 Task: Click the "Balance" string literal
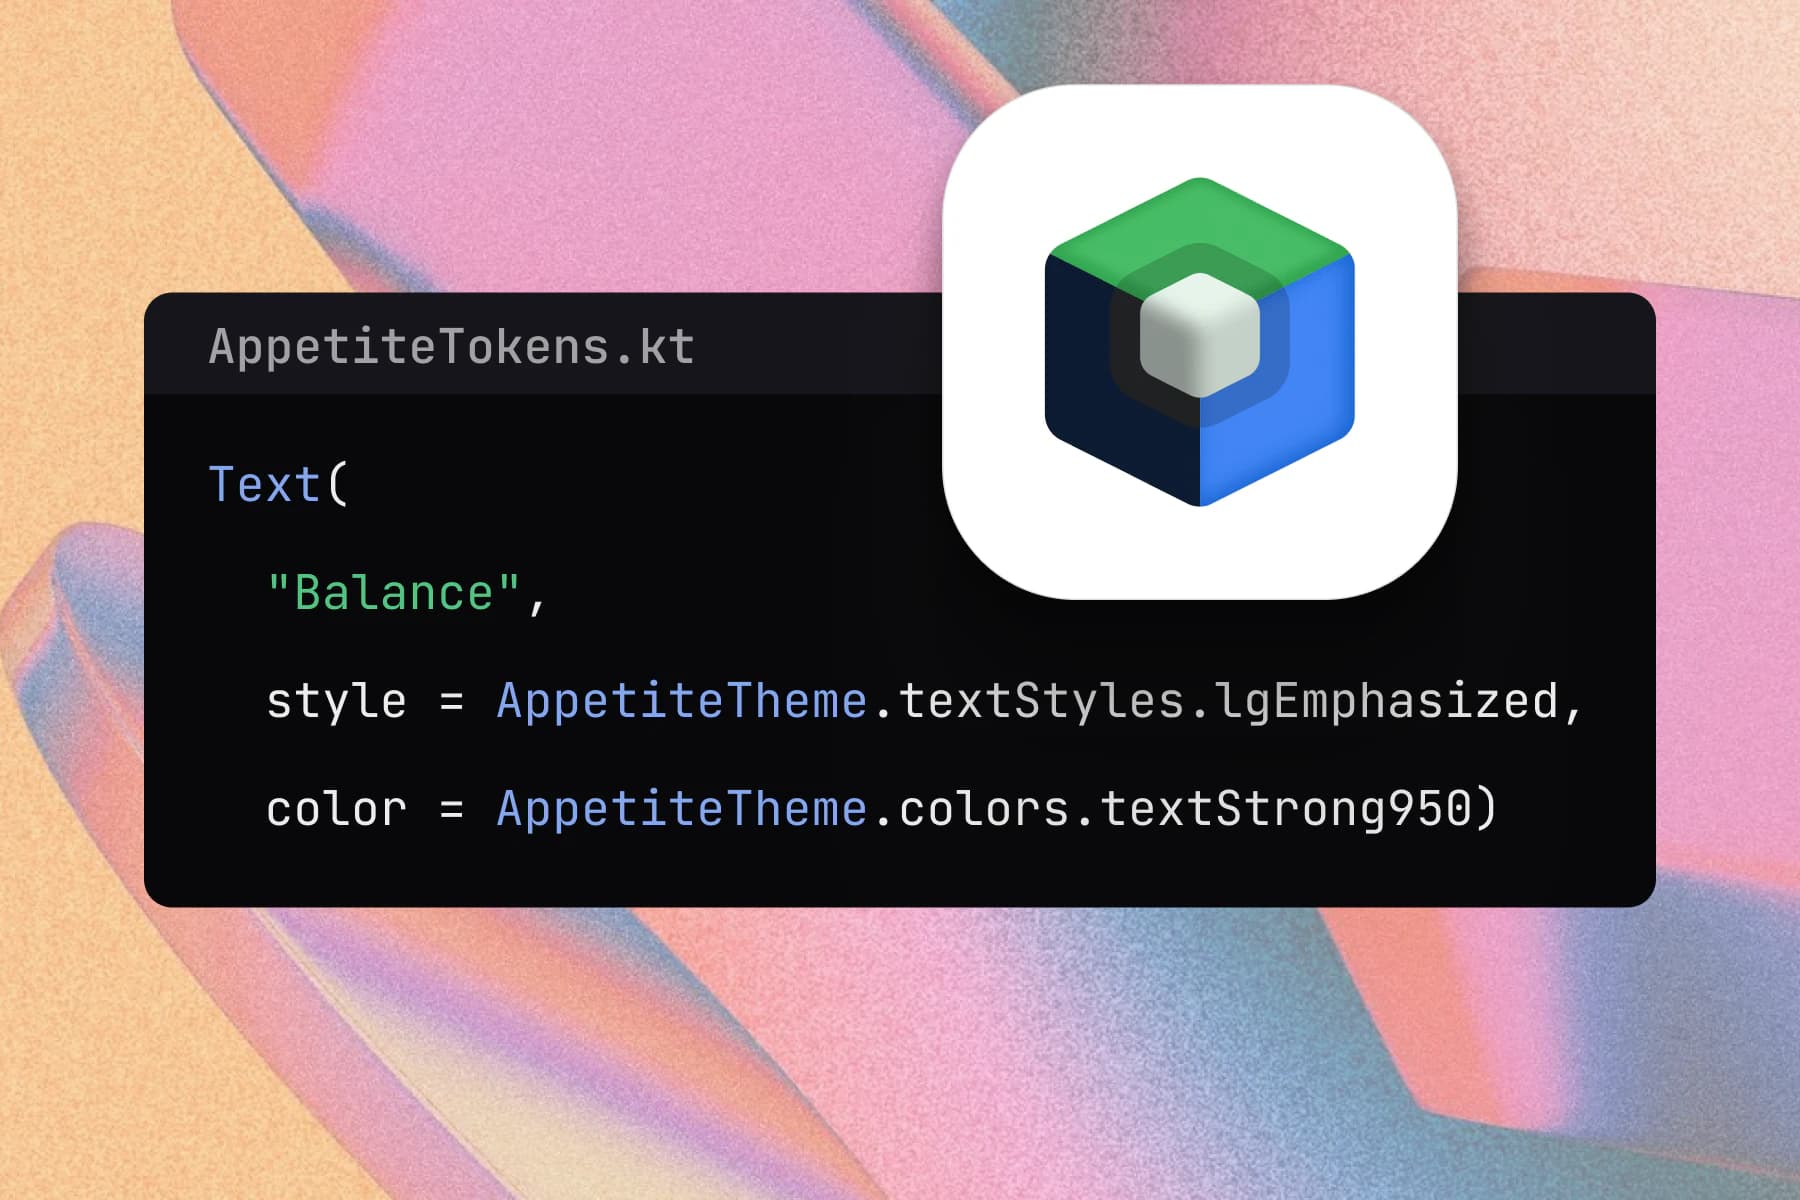pos(394,593)
